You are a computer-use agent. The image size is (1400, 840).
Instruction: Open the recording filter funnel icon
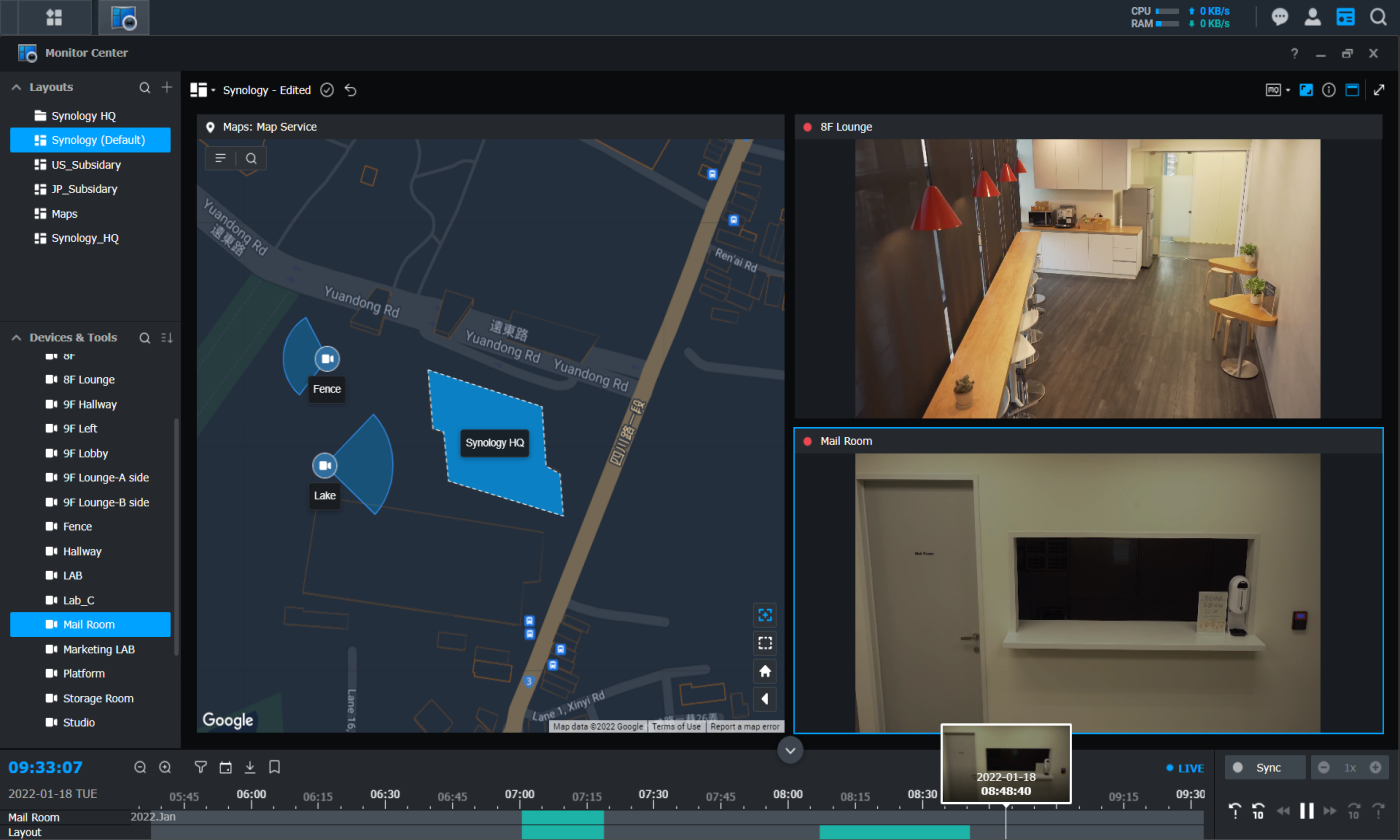200,767
